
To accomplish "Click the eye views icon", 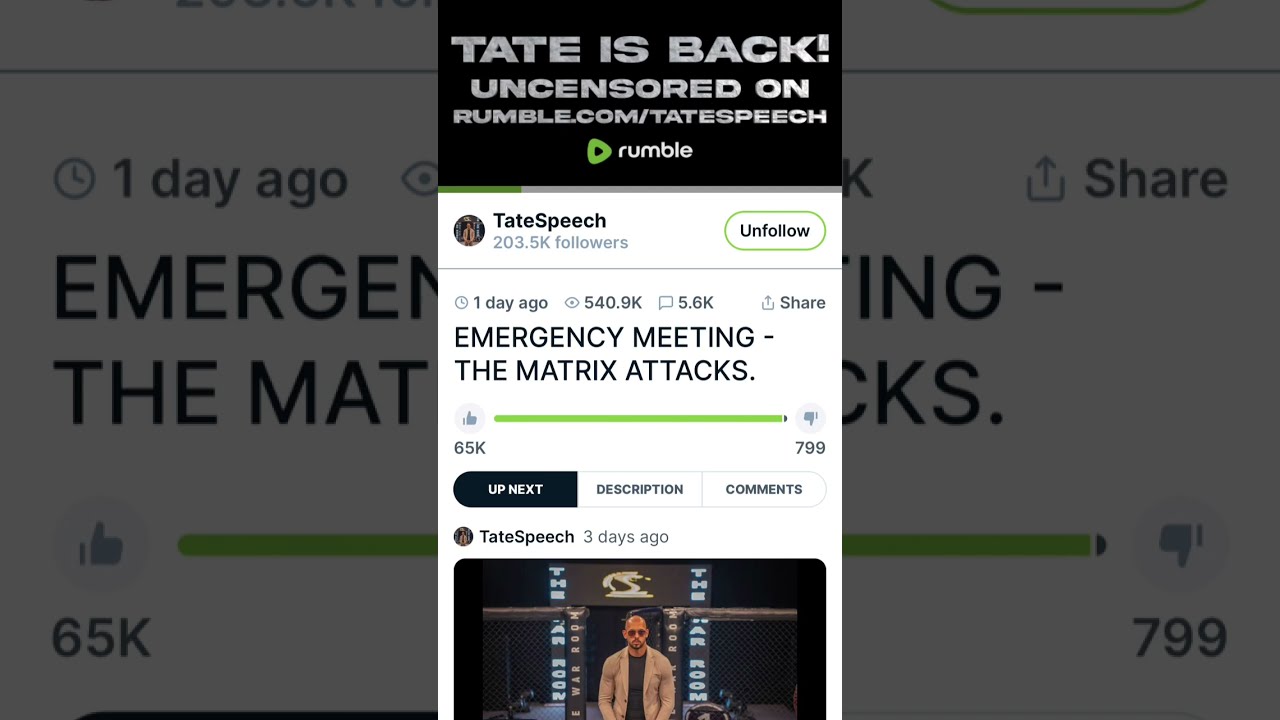I will (x=572, y=303).
